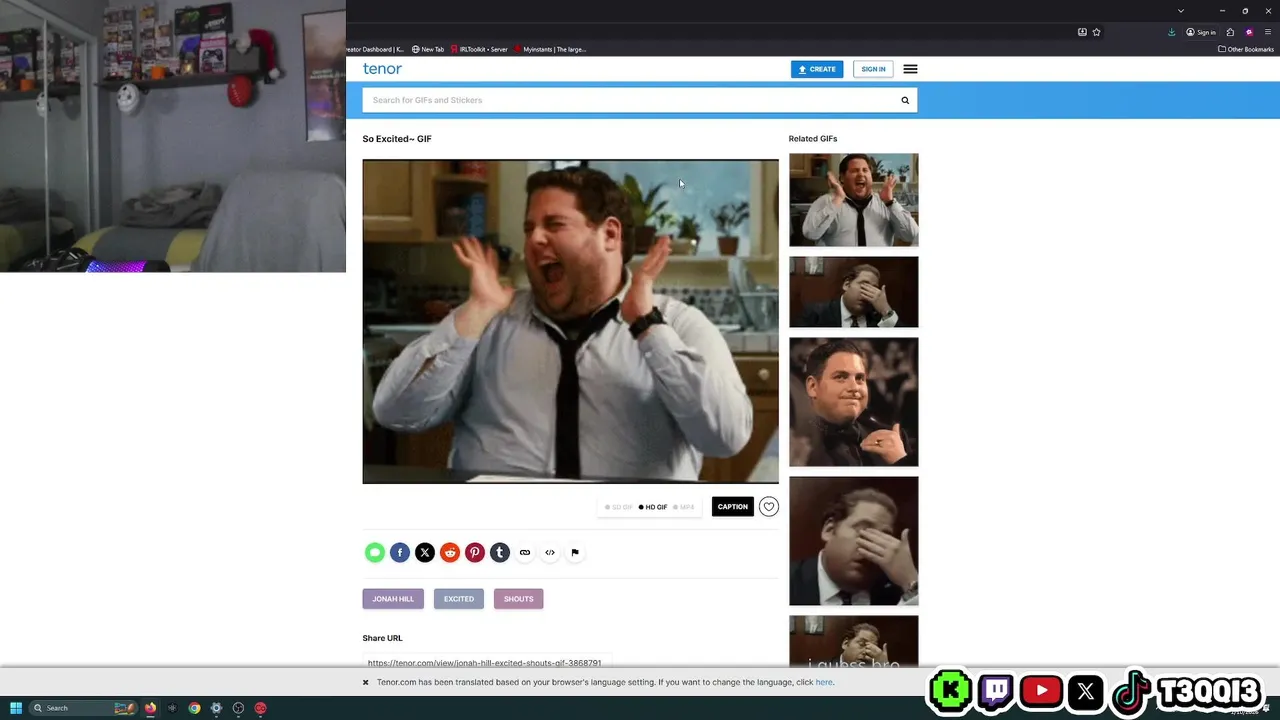Open second related GIF, dark facepalm scene

click(x=853, y=292)
